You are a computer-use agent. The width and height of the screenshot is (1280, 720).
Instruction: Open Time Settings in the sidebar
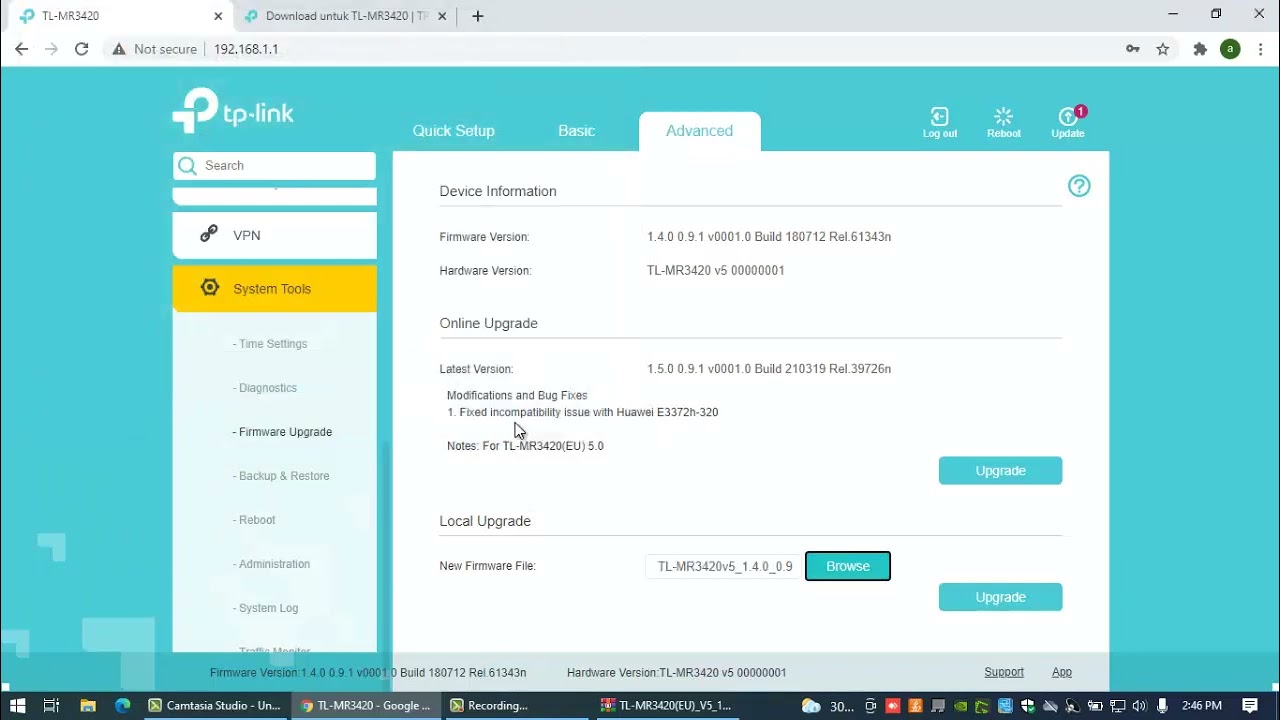(270, 344)
